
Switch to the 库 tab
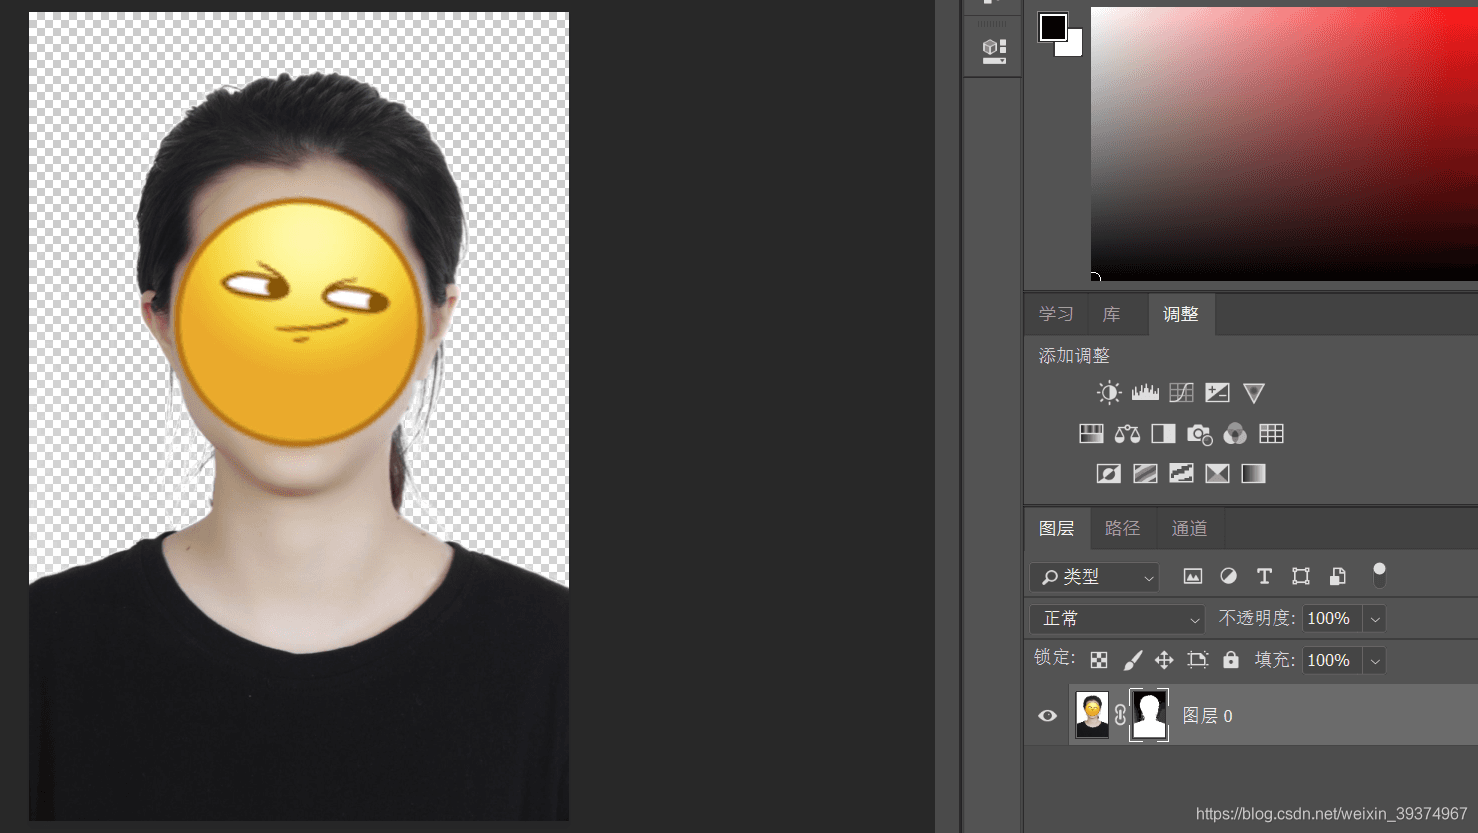click(x=1111, y=314)
